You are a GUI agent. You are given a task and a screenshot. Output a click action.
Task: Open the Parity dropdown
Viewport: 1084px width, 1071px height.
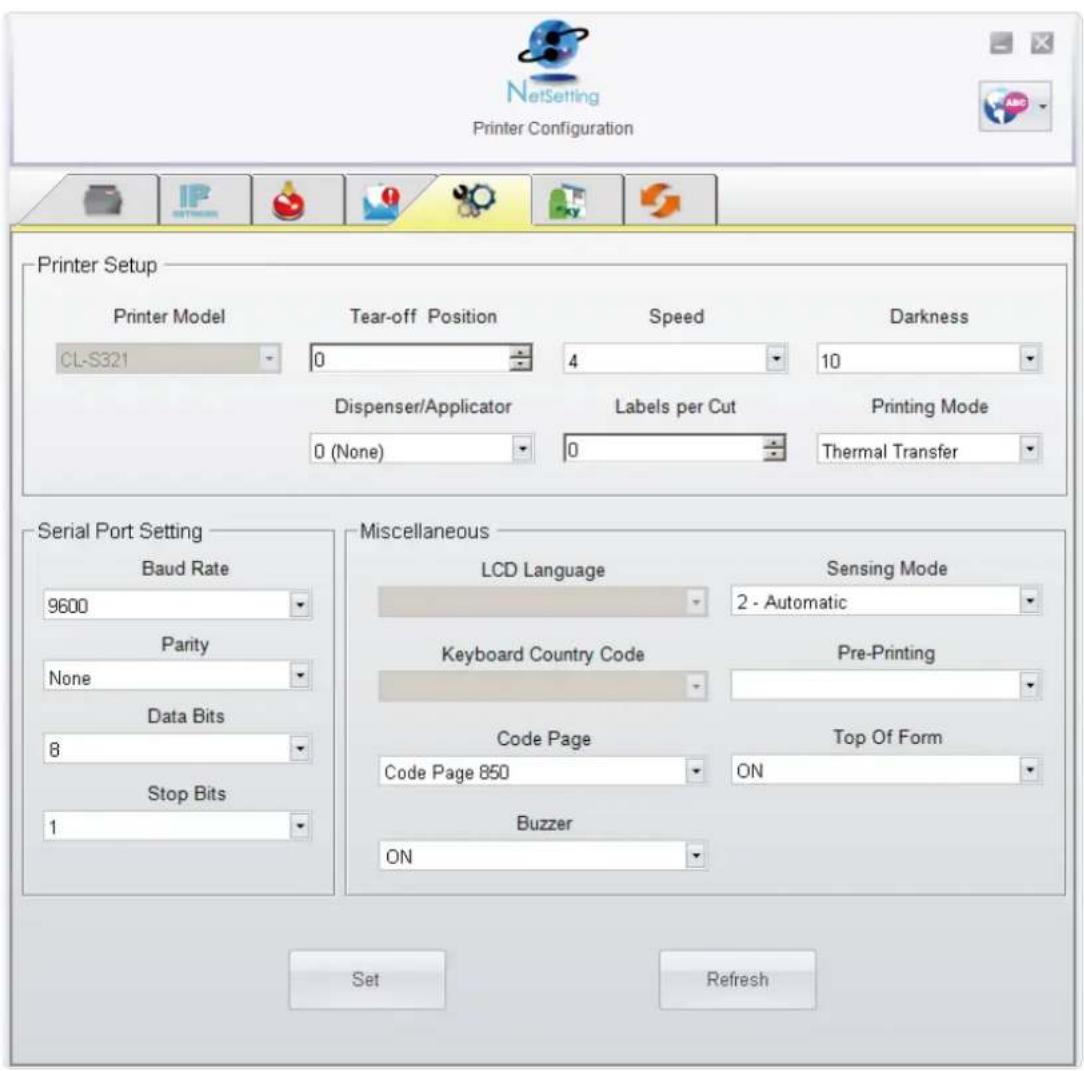pyautogui.click(x=300, y=676)
